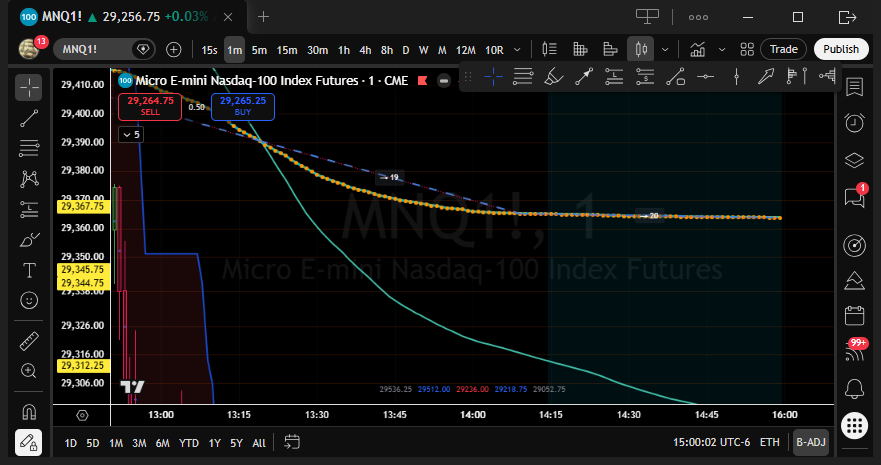The image size is (881, 465).
Task: Select vertical line tool in favorites toolbar
Action: coord(736,76)
